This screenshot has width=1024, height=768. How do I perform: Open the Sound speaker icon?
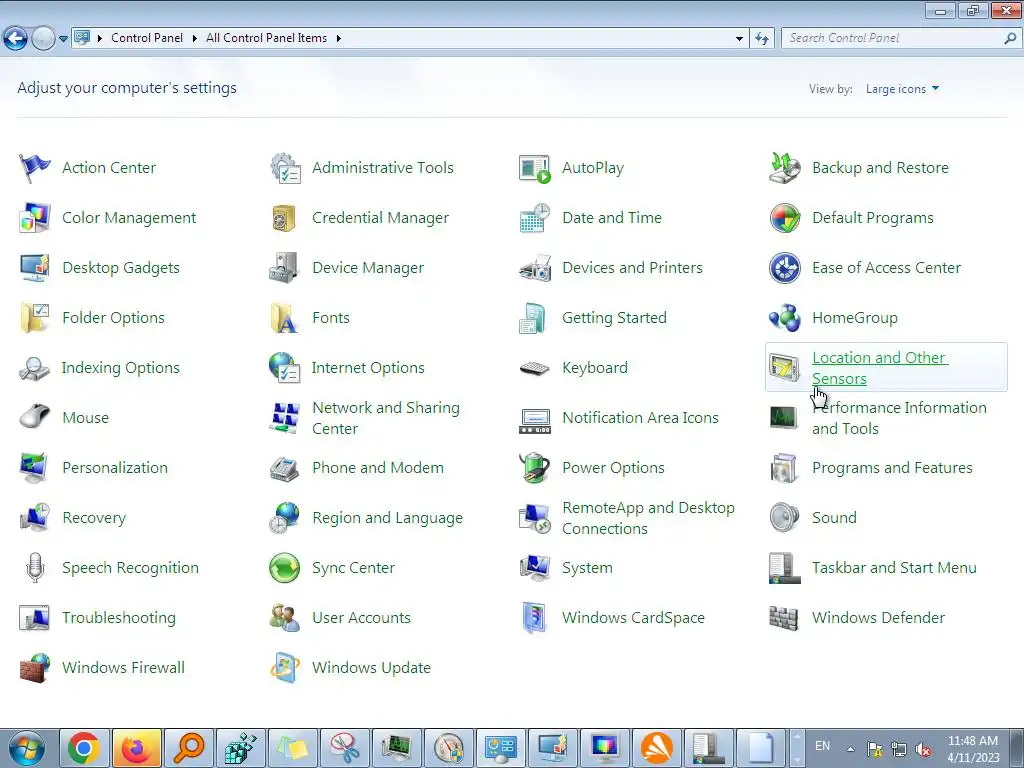pos(784,518)
